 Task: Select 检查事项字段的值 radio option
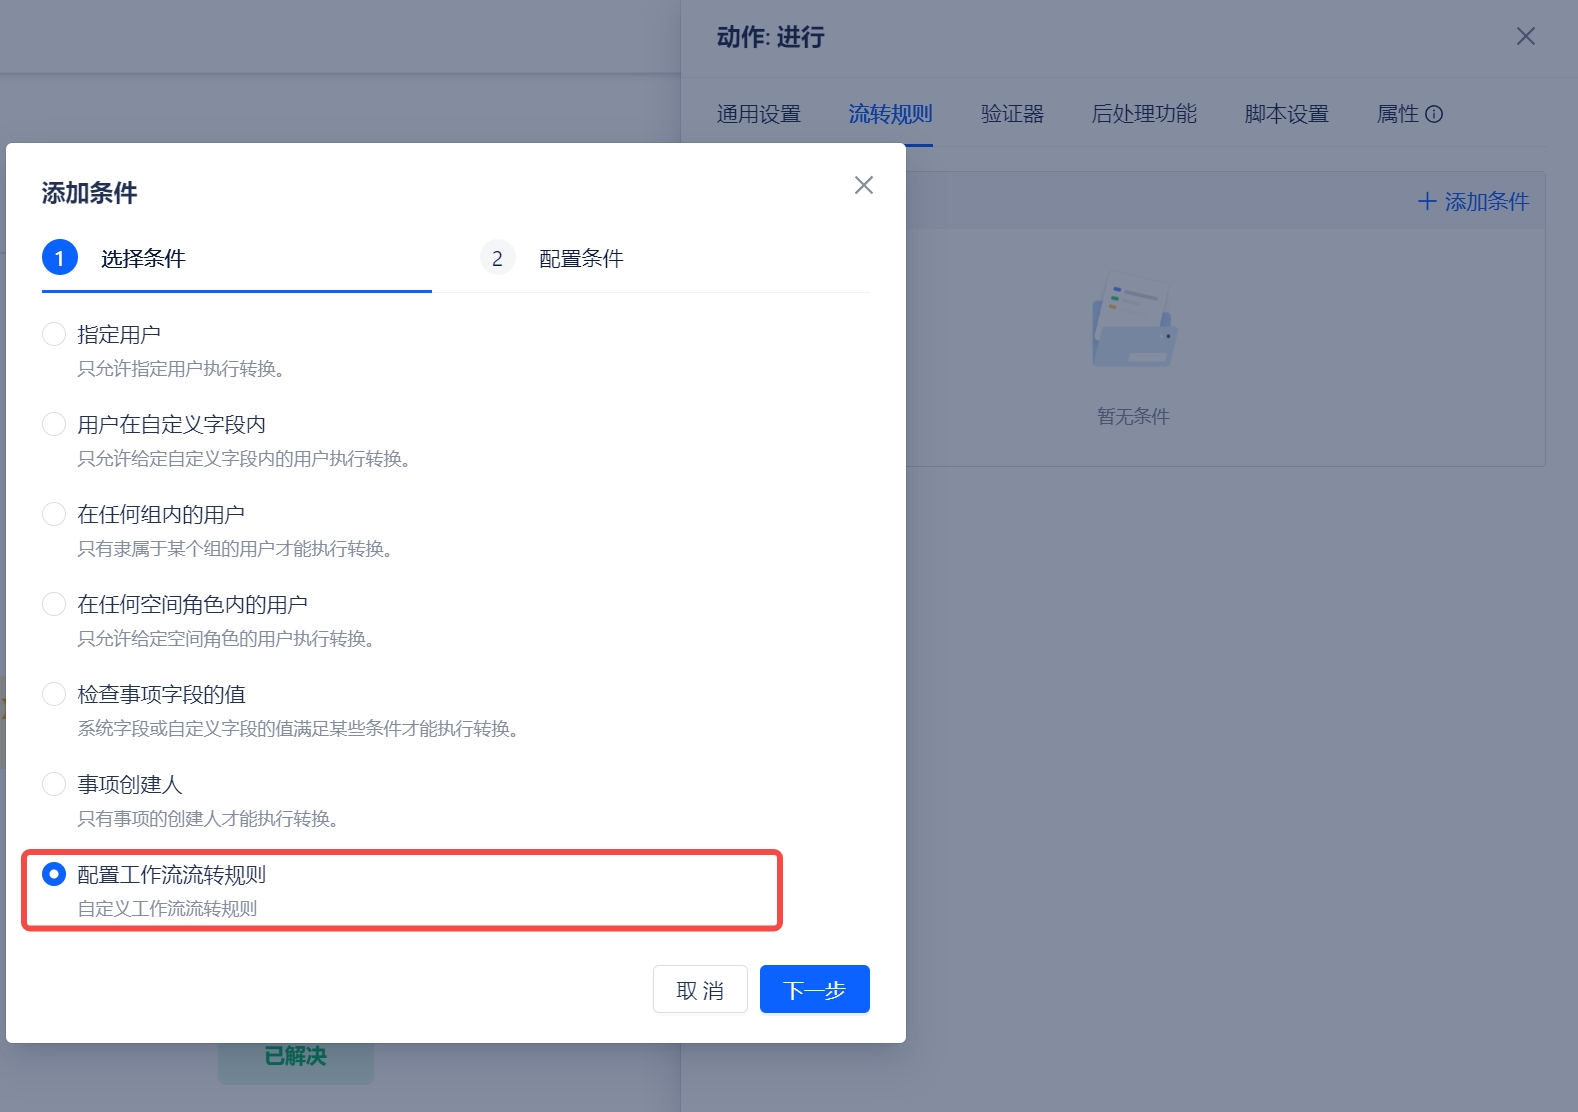54,694
